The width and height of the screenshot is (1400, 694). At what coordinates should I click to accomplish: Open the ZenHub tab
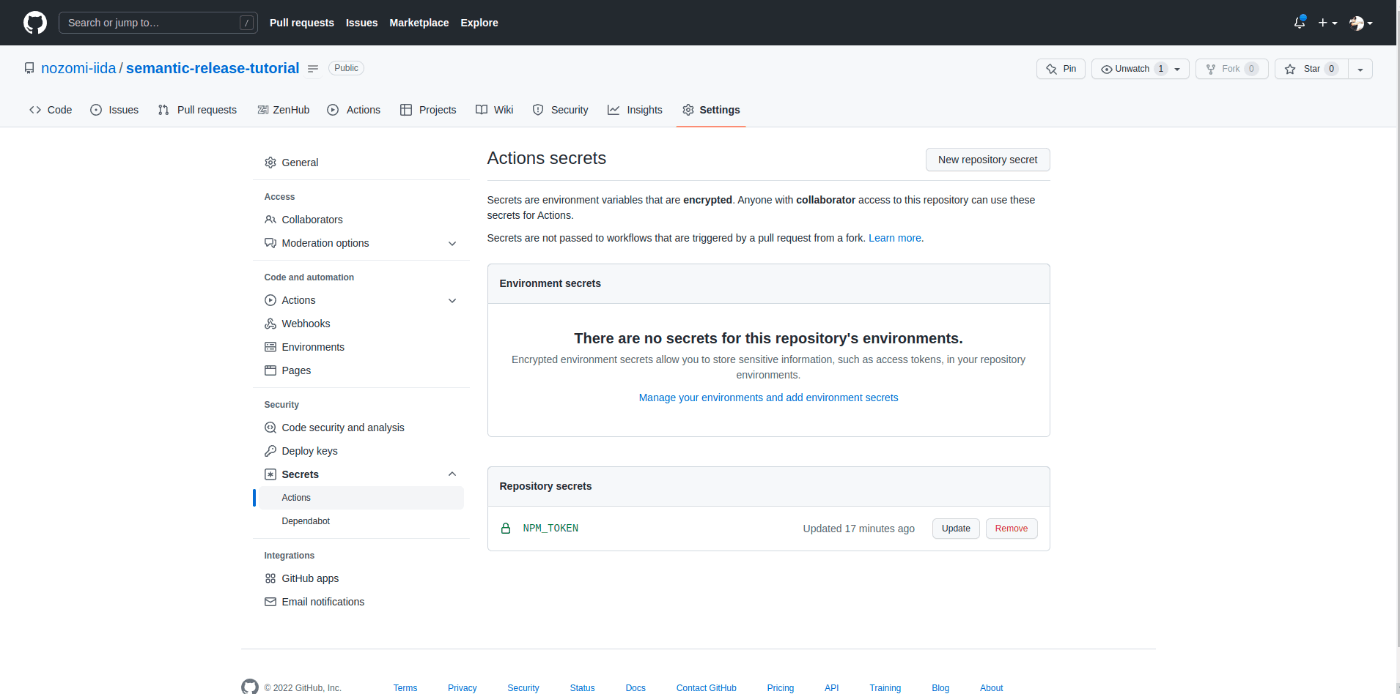tap(283, 110)
